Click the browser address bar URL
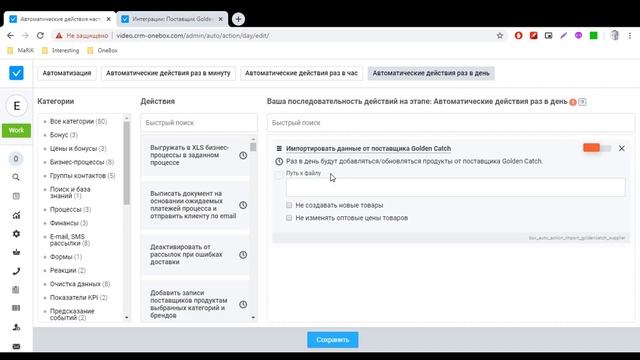Screen dimensions: 640x360 click(x=193, y=36)
